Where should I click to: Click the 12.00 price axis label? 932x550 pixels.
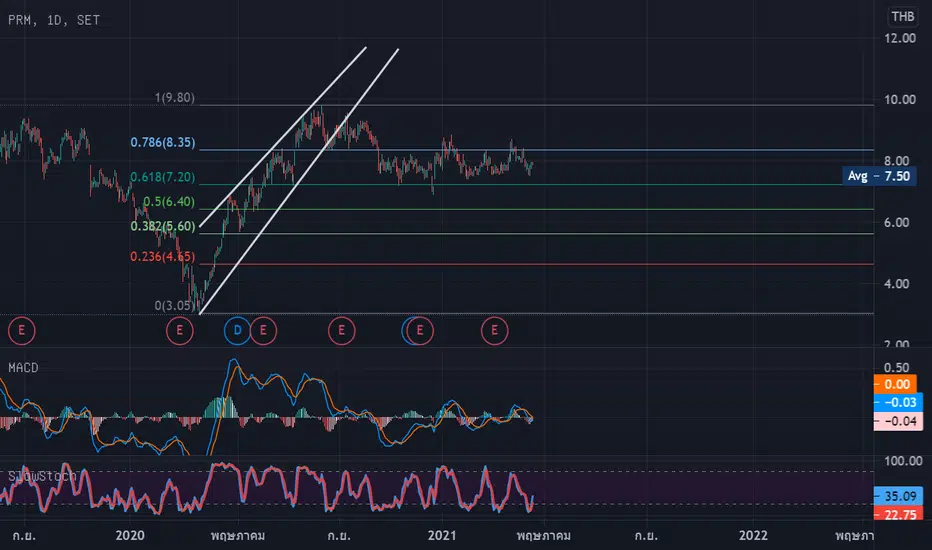(900, 38)
